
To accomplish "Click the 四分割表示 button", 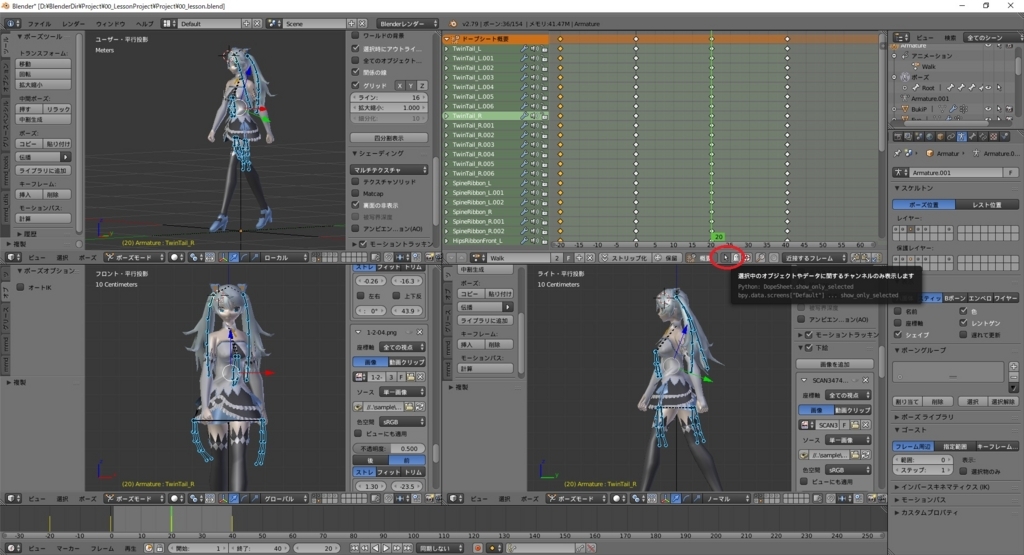I will [389, 138].
